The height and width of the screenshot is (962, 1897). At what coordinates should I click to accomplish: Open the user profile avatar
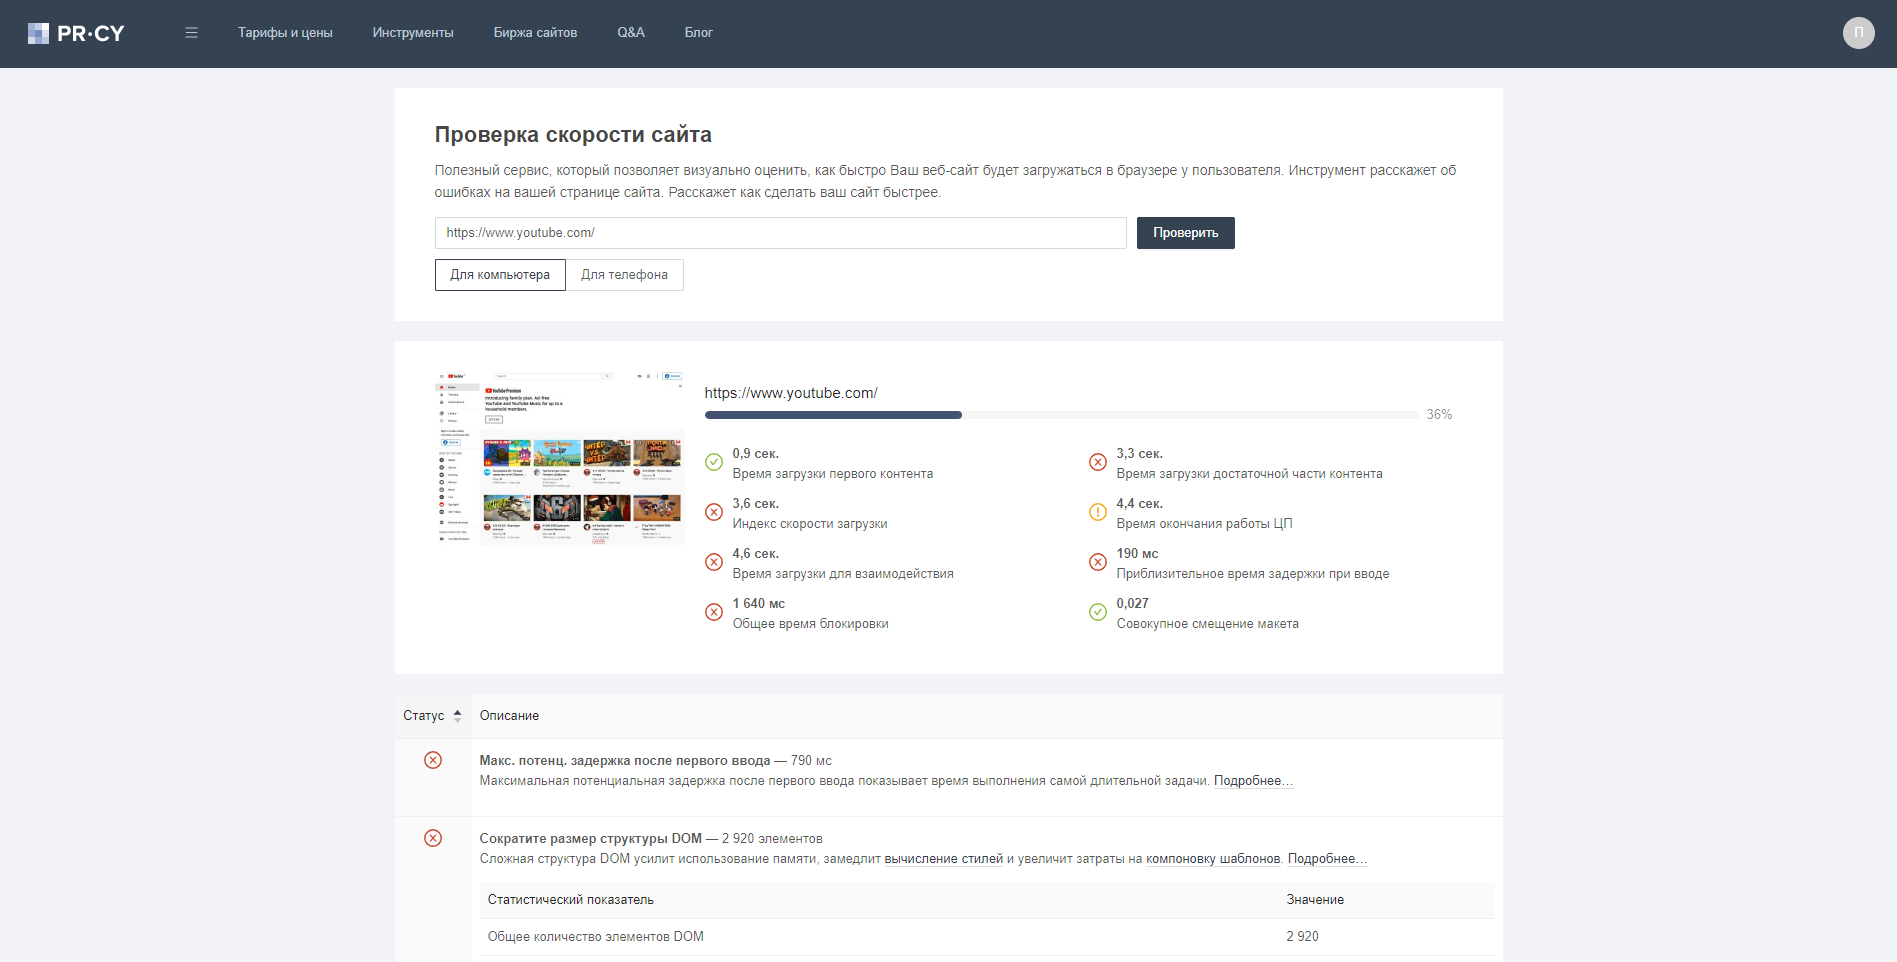pos(1858,33)
